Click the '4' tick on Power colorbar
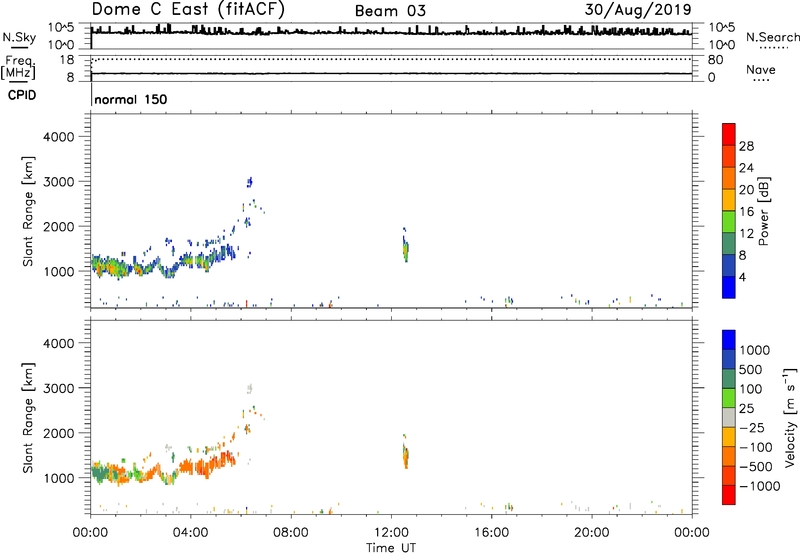This screenshot has height=554, width=800. pos(743,277)
